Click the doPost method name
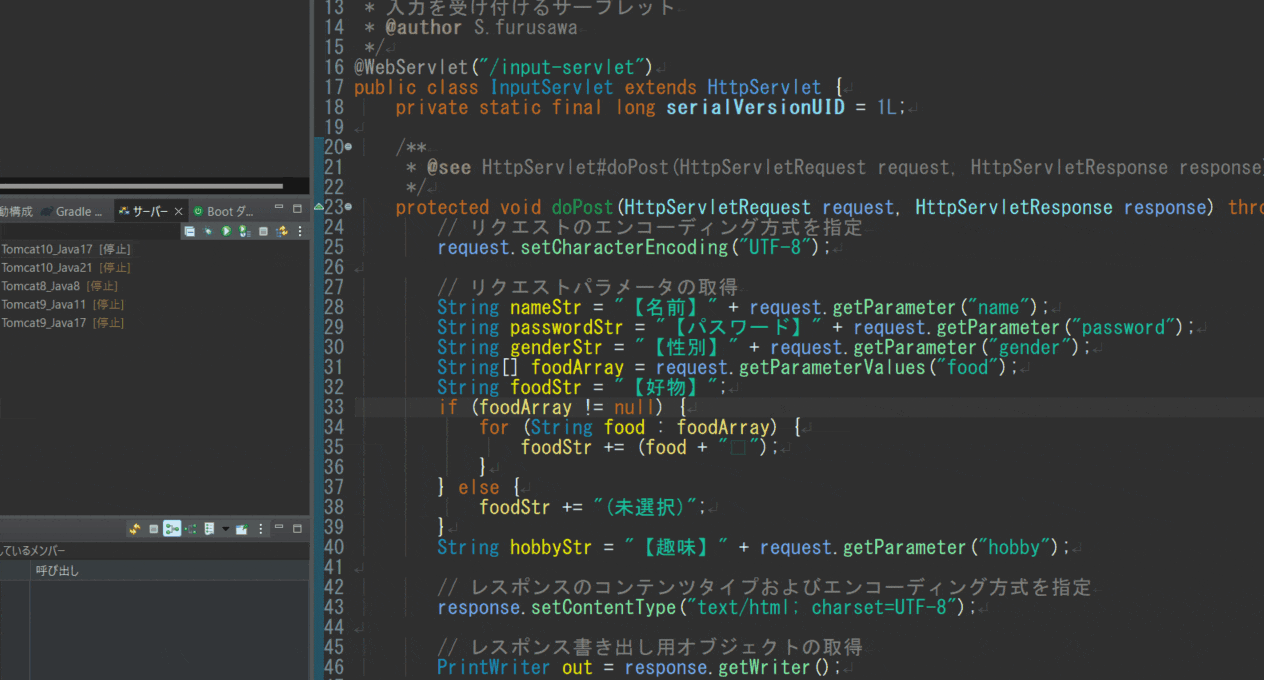This screenshot has height=680, width=1264. click(582, 208)
